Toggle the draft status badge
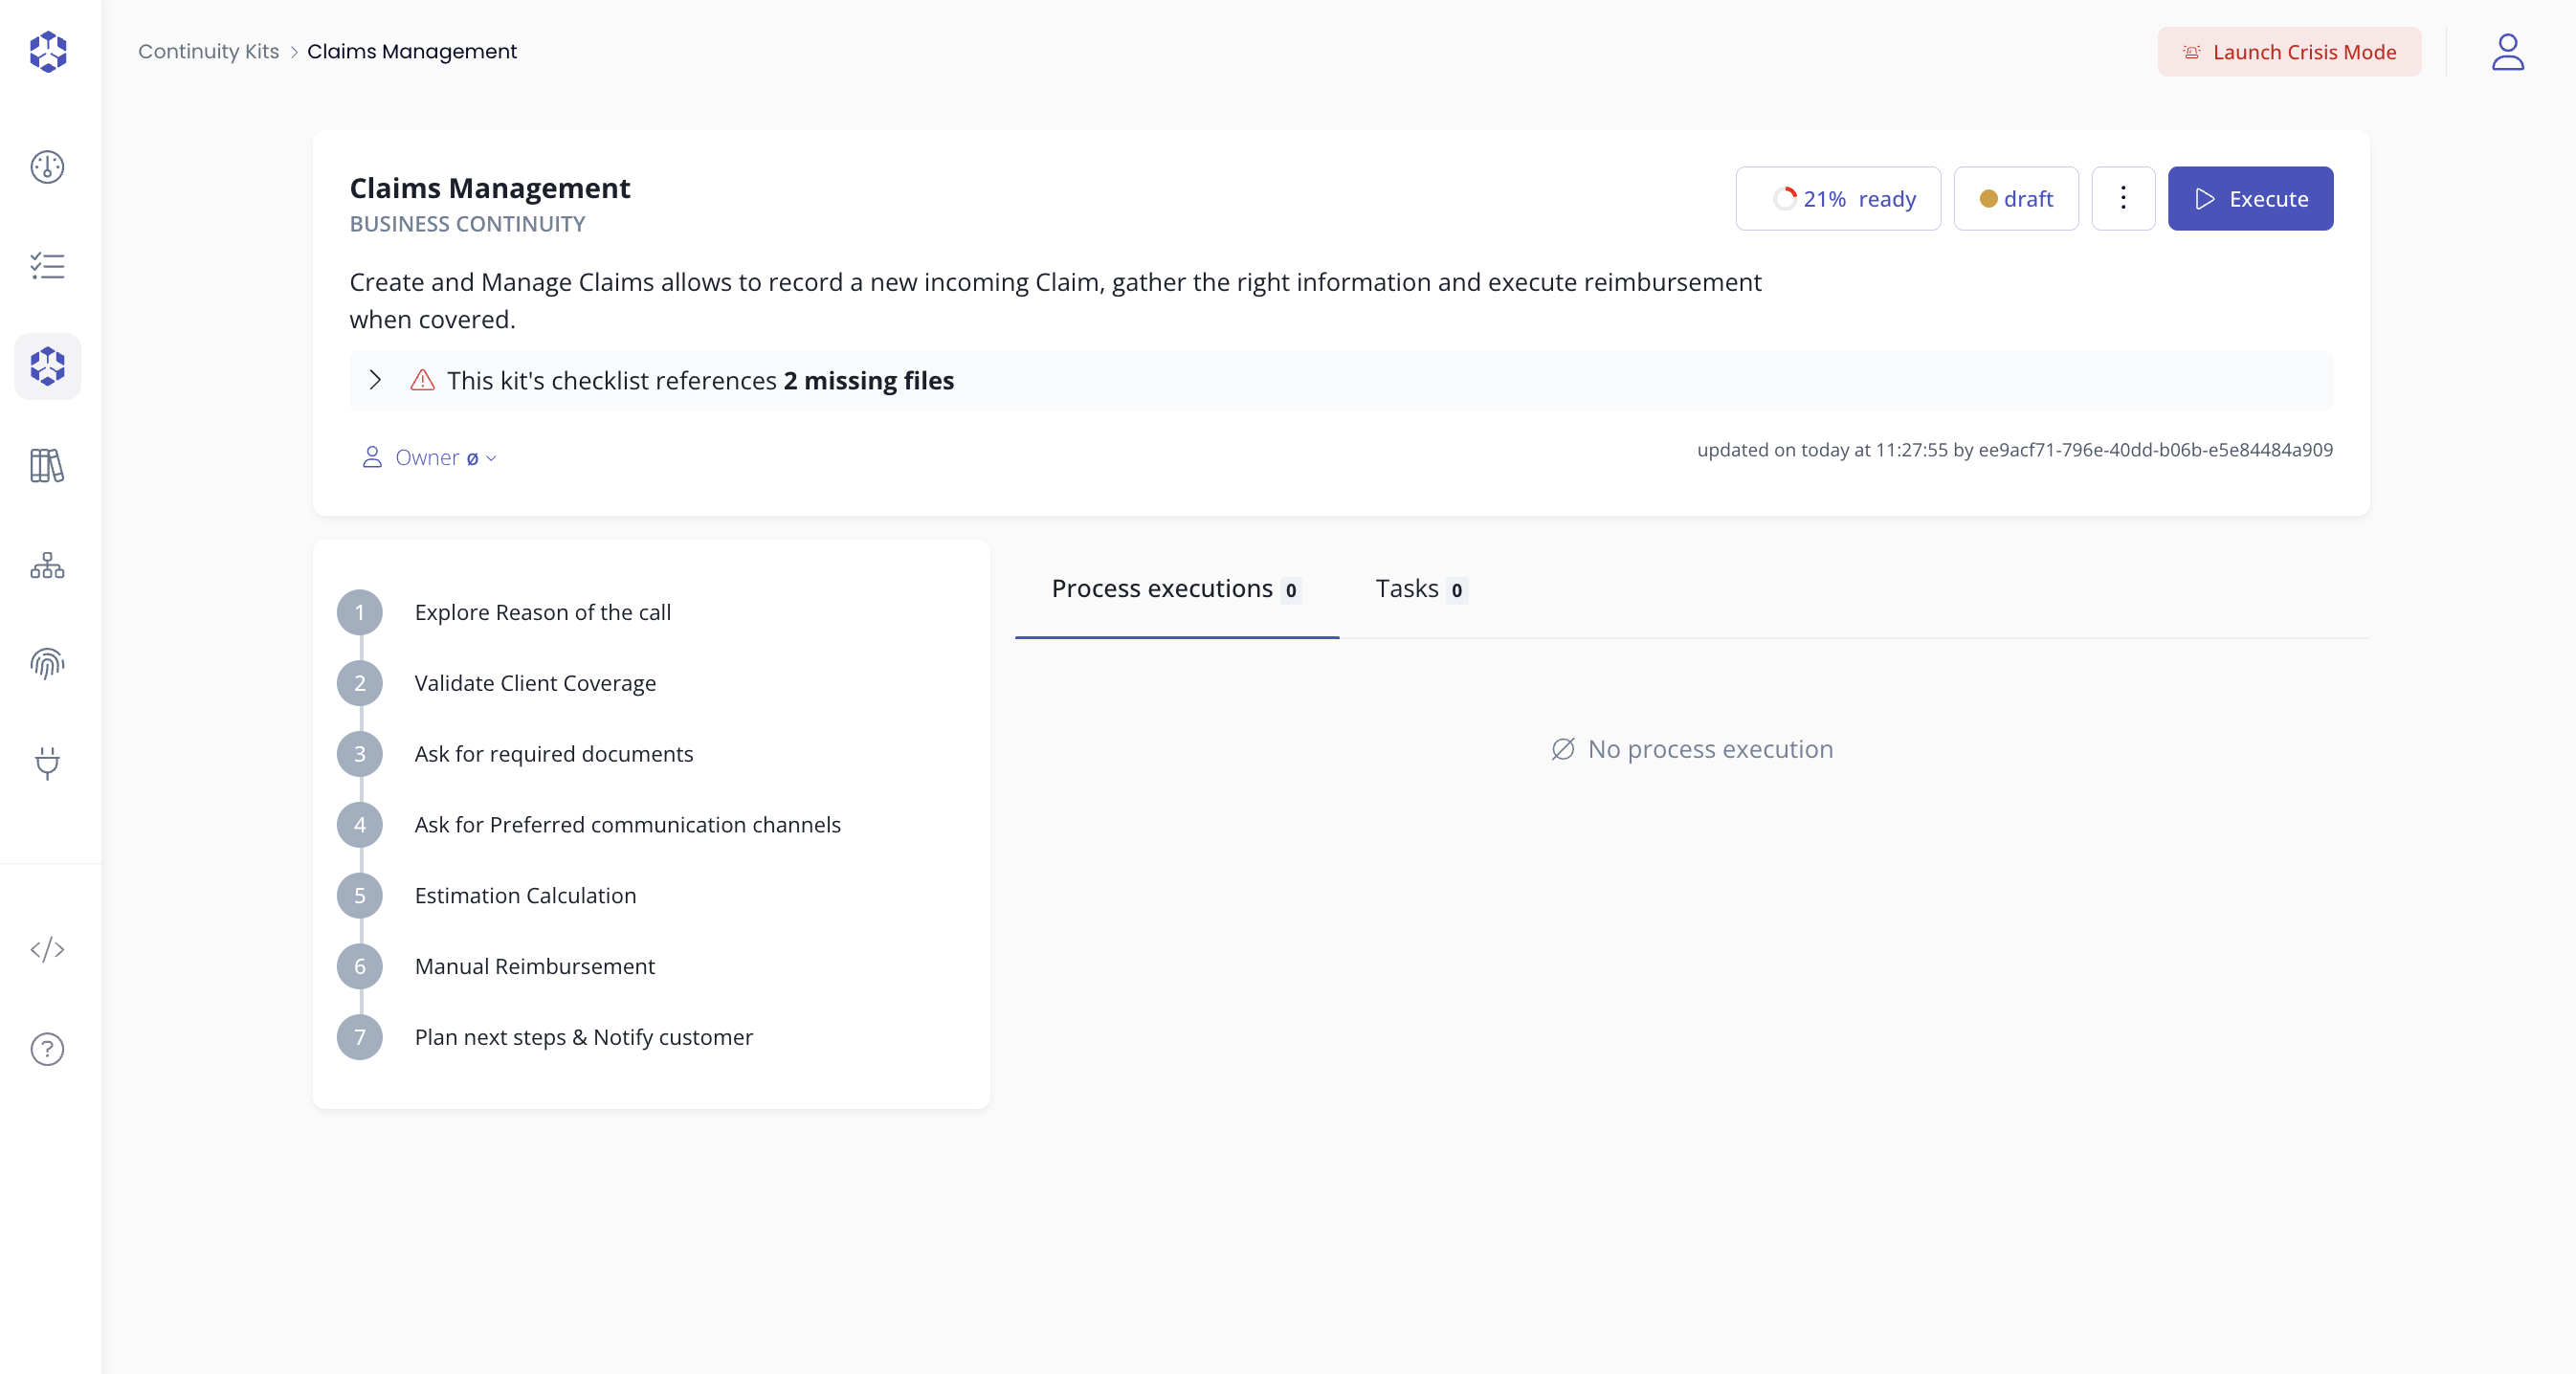The height and width of the screenshot is (1374, 2576). point(2015,199)
